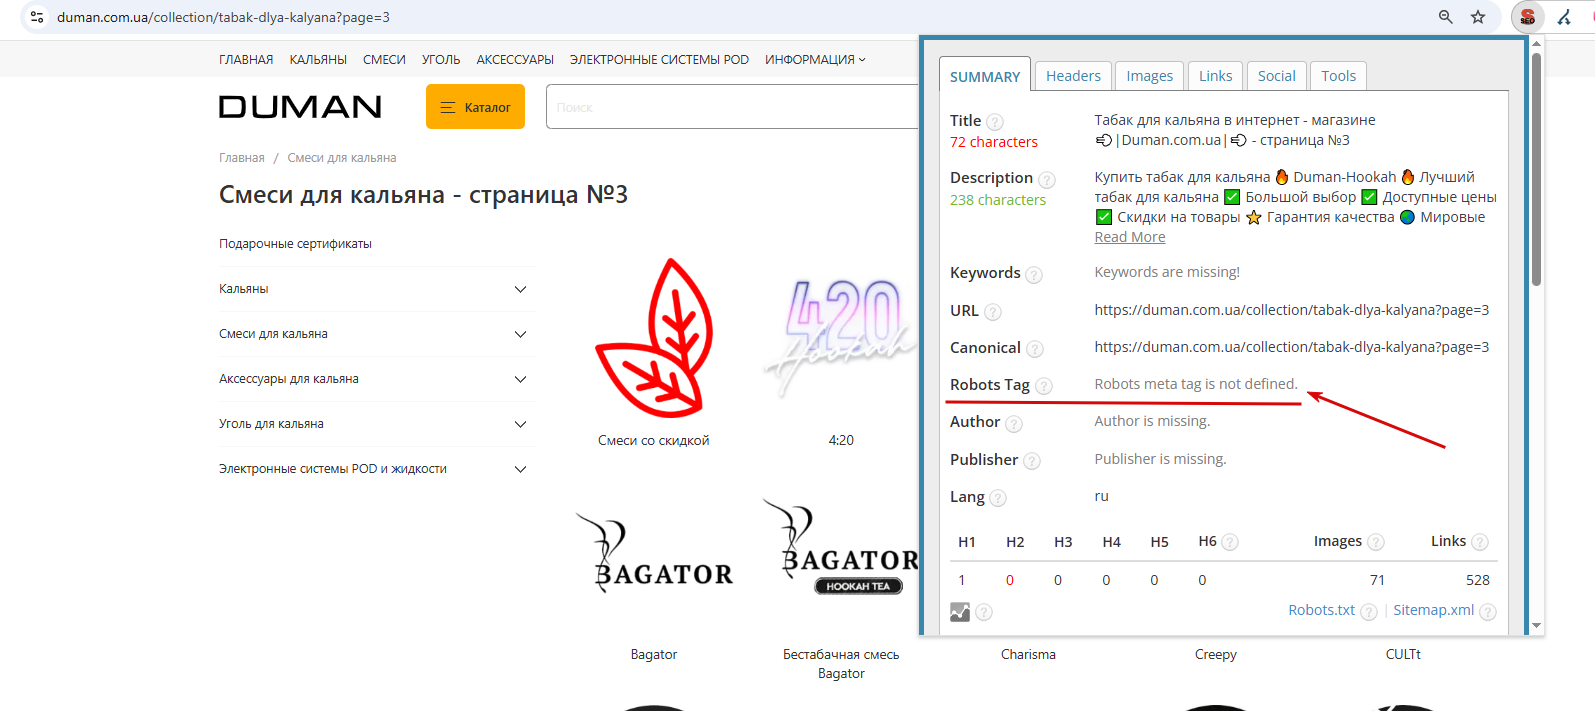
Task: Open Смеси со скидкой leaf thumbnail
Action: coord(654,338)
